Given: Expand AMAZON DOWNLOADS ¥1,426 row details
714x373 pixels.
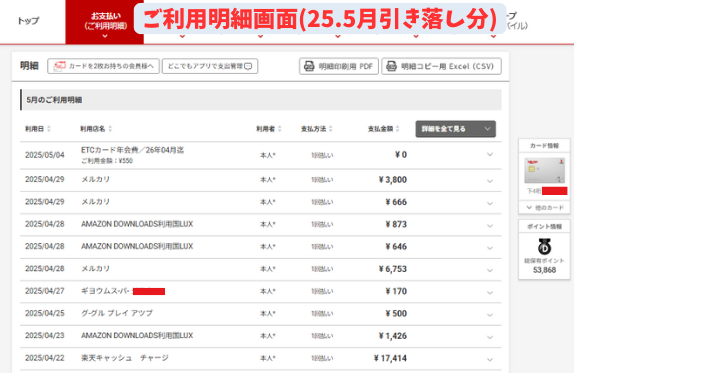Looking at the screenshot, I should pos(490,337).
